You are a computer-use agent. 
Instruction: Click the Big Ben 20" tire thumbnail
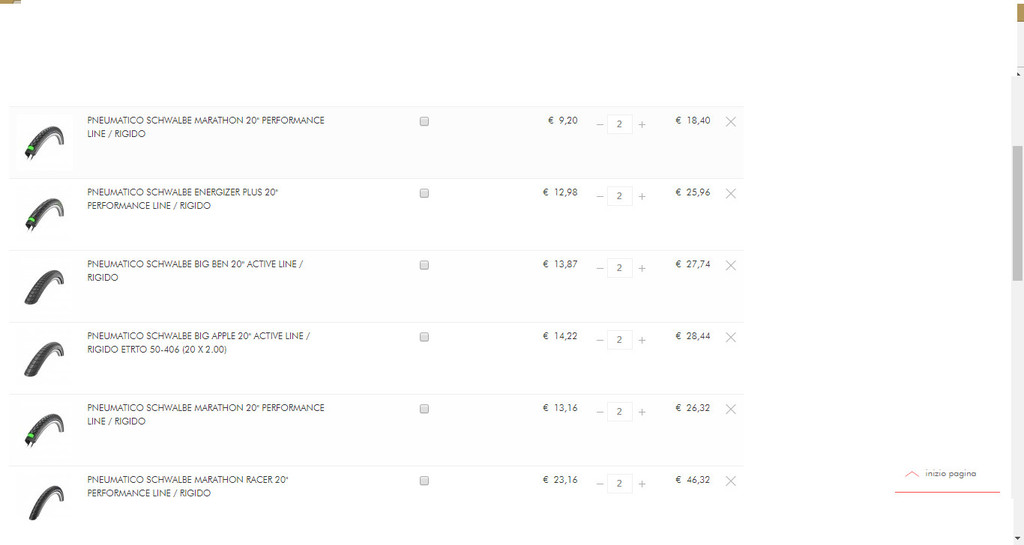44,287
